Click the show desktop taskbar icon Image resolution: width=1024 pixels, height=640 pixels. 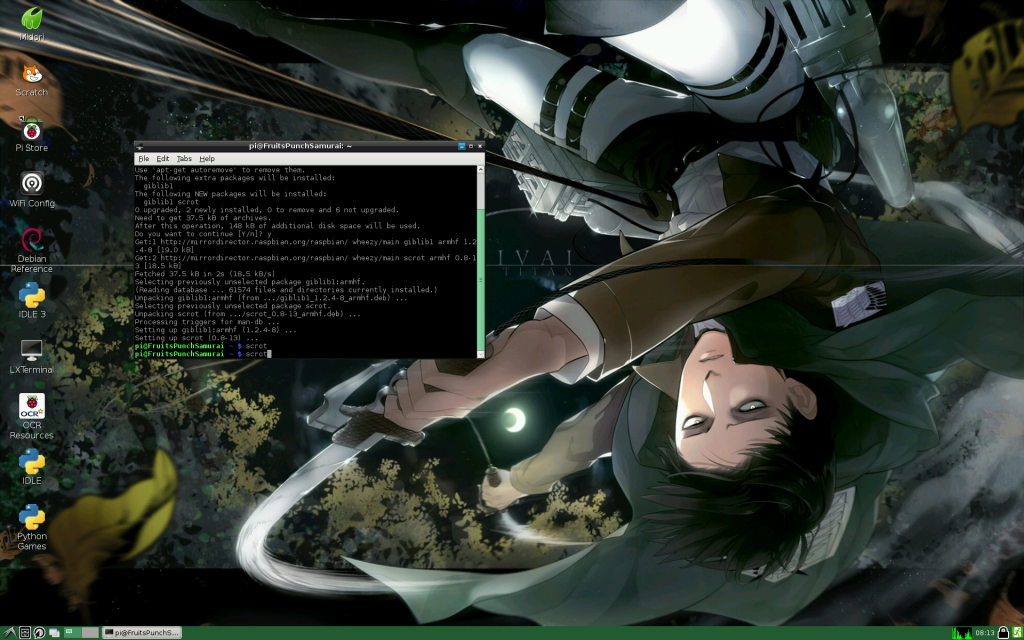point(54,633)
